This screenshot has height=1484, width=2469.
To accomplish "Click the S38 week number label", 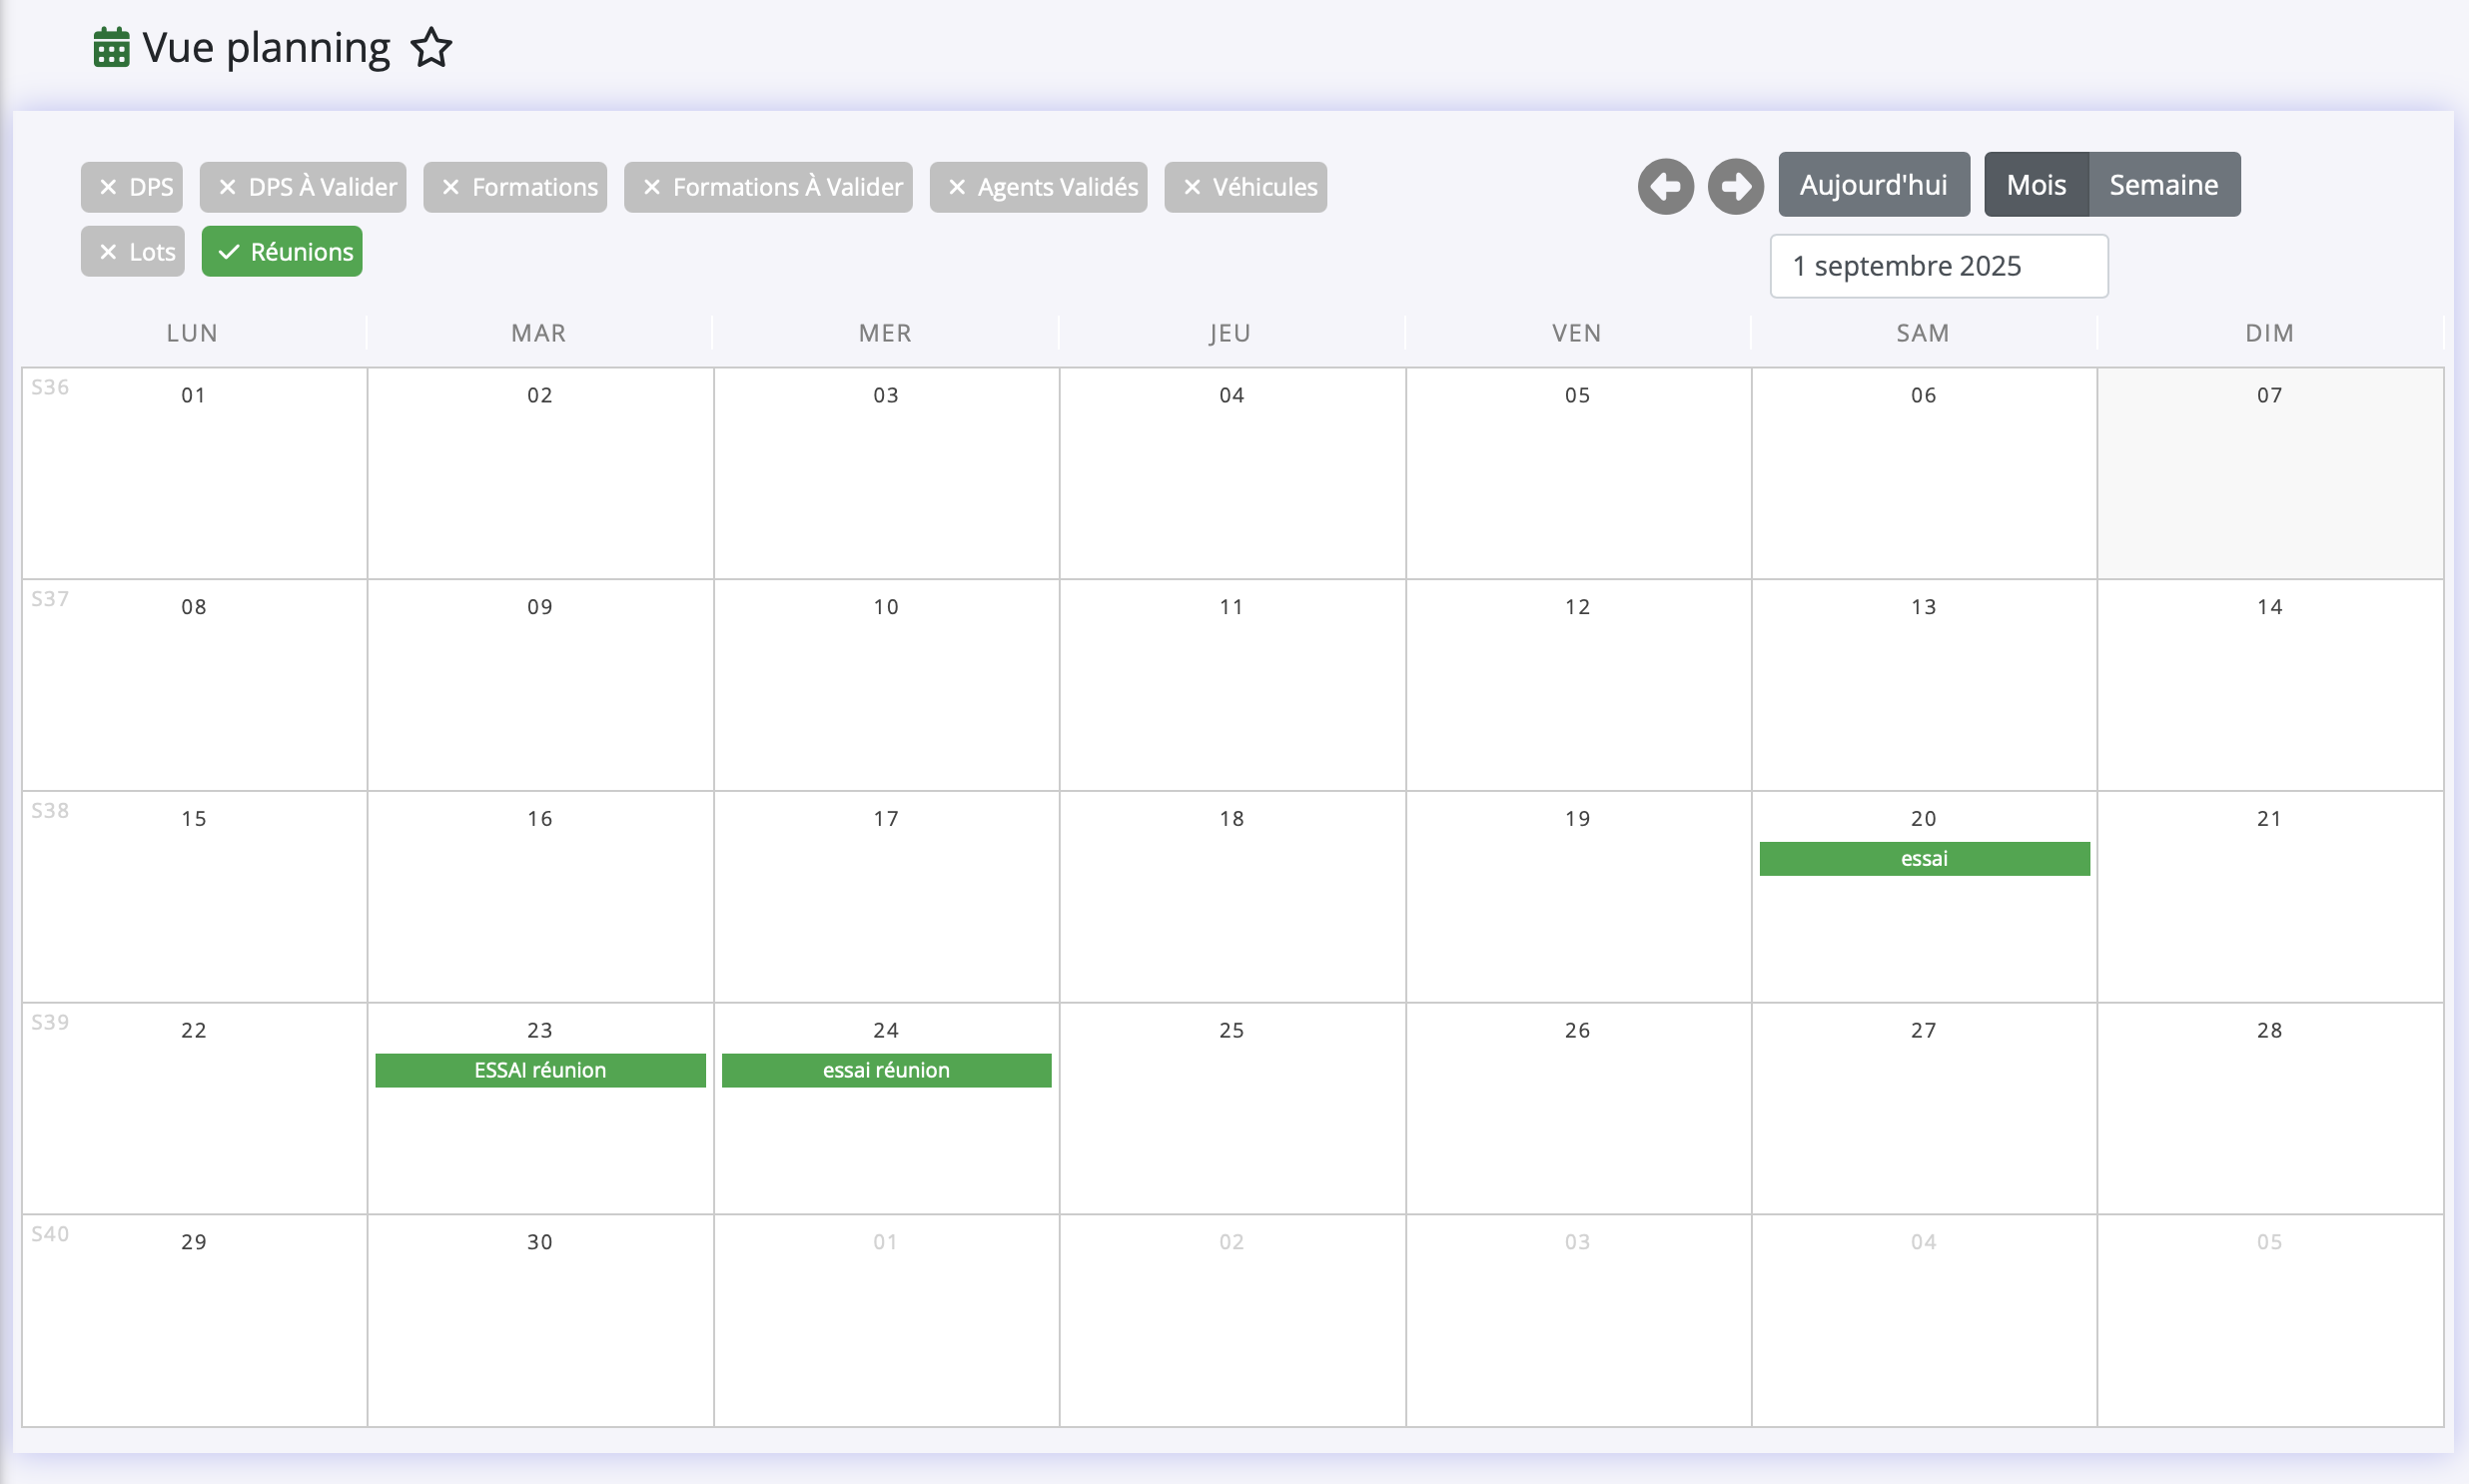I will [50, 810].
